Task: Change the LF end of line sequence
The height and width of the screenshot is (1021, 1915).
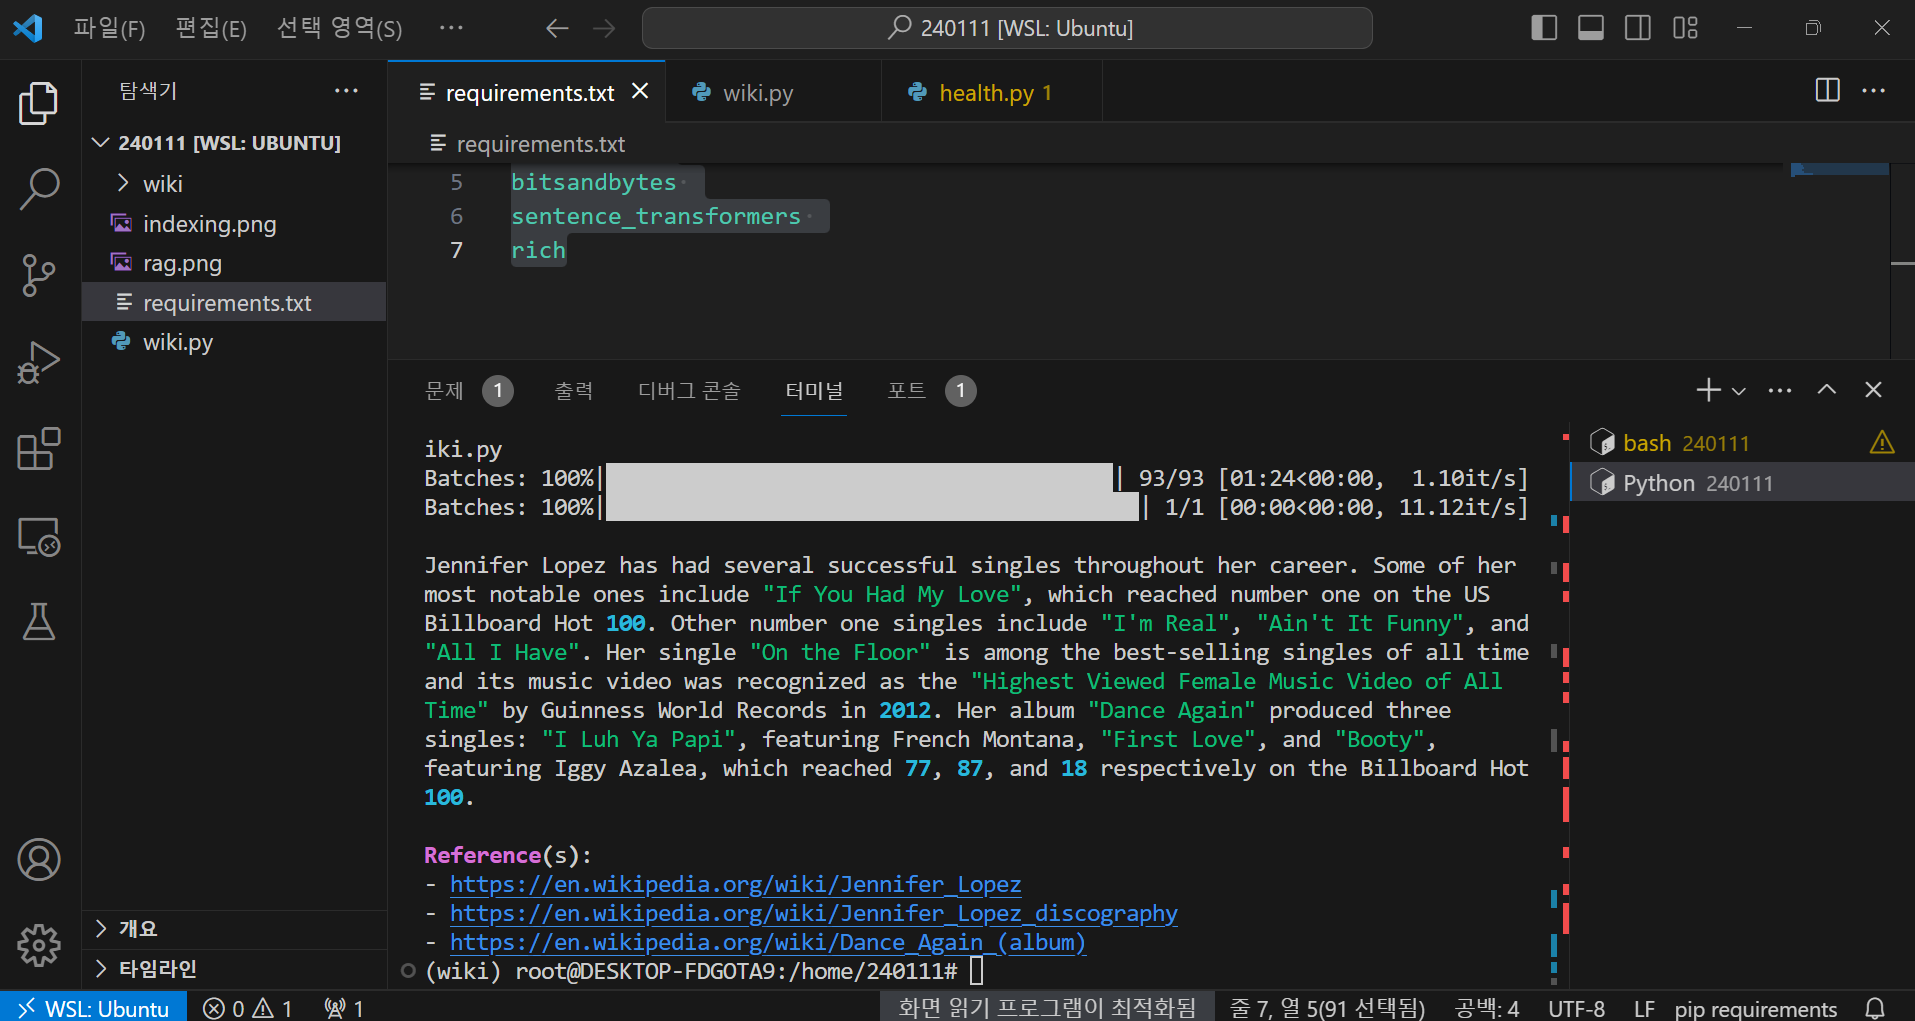Action: click(1644, 1008)
